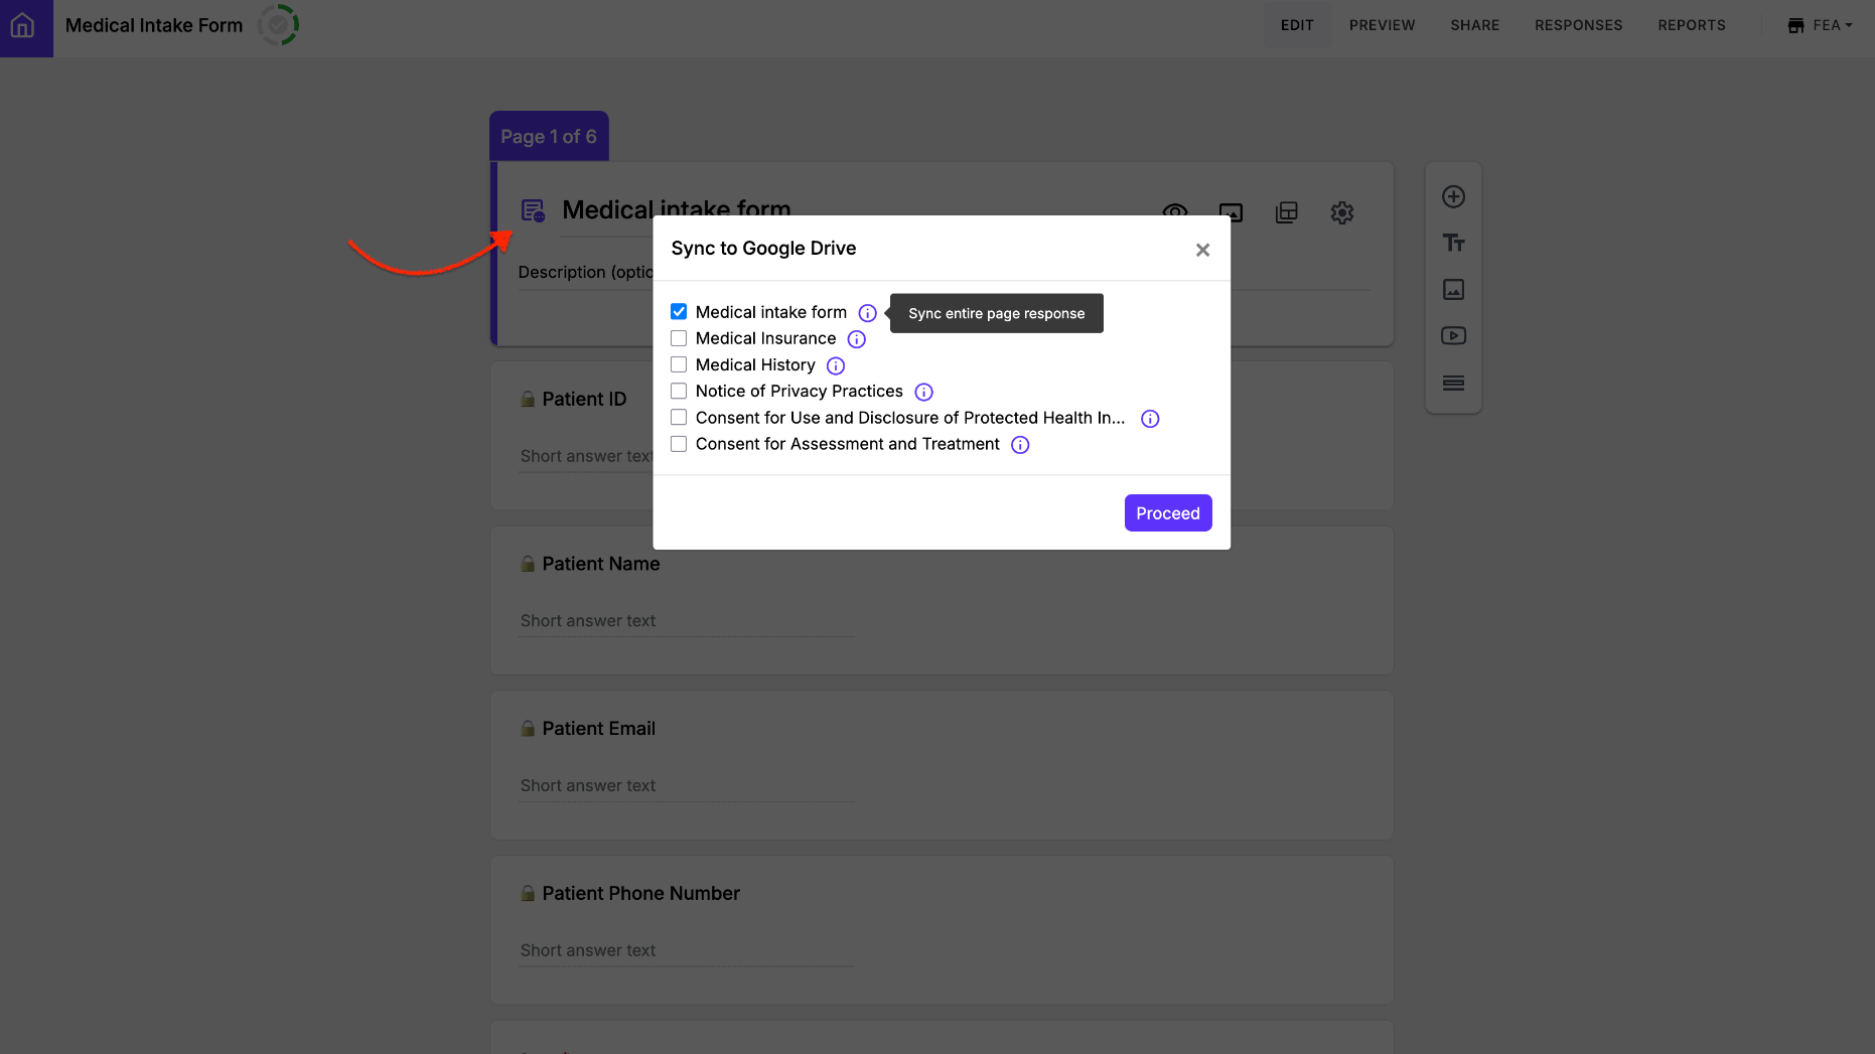Click the lock icon beside Patient Phone Number
This screenshot has height=1054, width=1875.
tap(527, 894)
